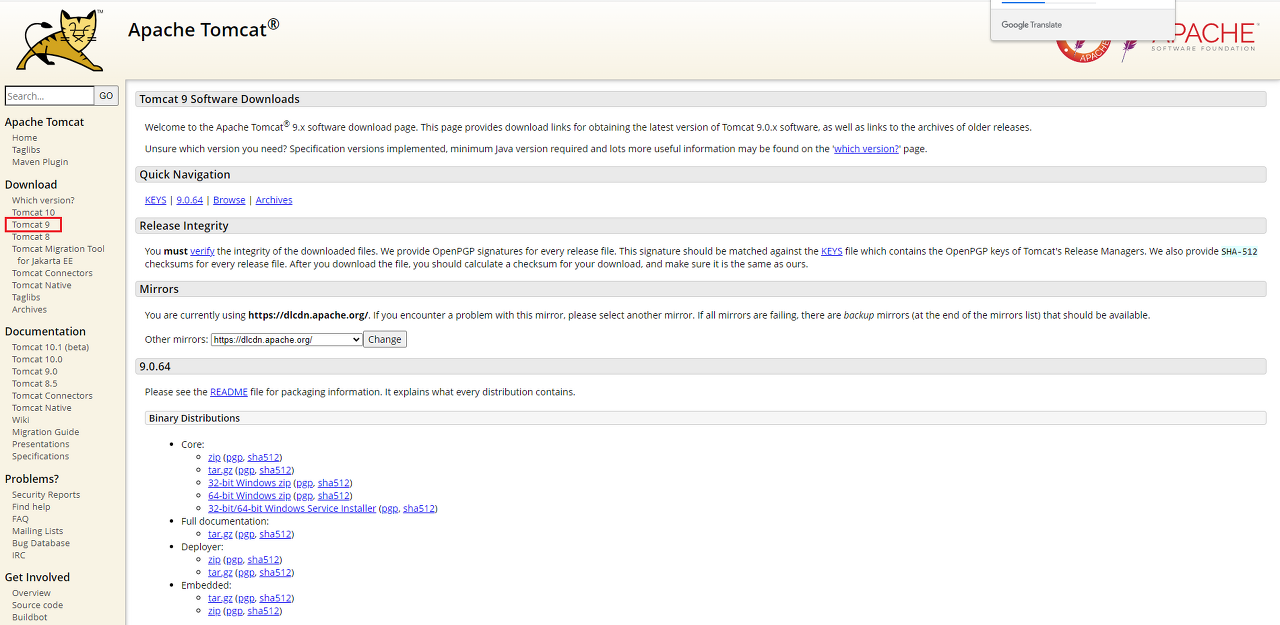Download the Deployer zip
Screen dimensions: 1280x625
(214, 560)
